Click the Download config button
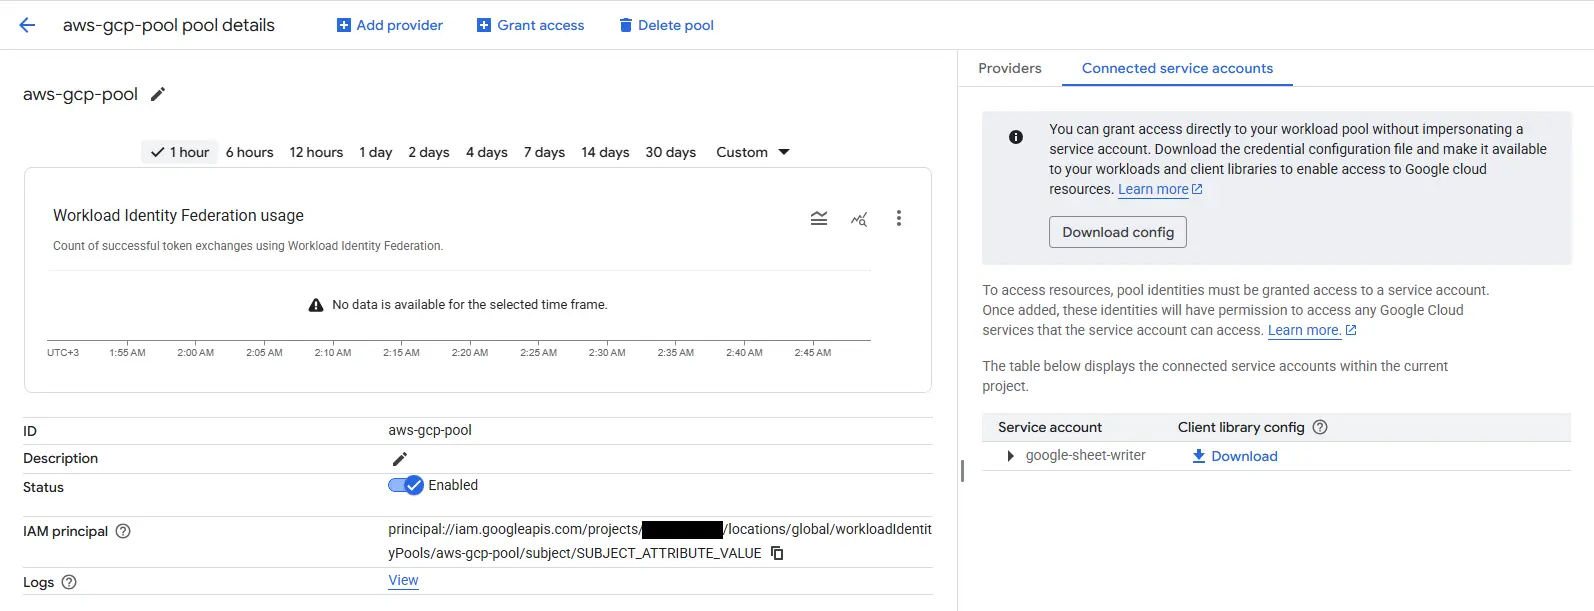 (1118, 232)
